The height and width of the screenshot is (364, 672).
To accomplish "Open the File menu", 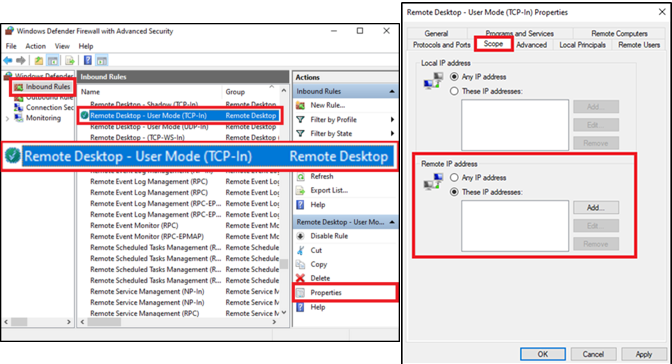I will point(11,46).
